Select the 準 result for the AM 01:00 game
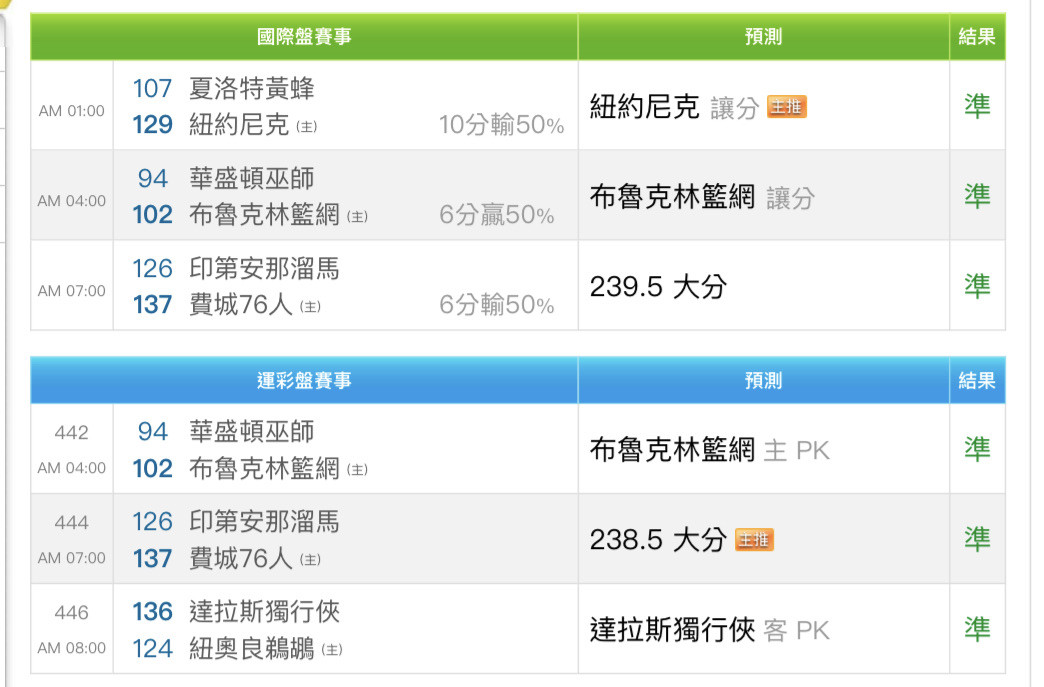This screenshot has width=1044, height=687. click(x=977, y=106)
